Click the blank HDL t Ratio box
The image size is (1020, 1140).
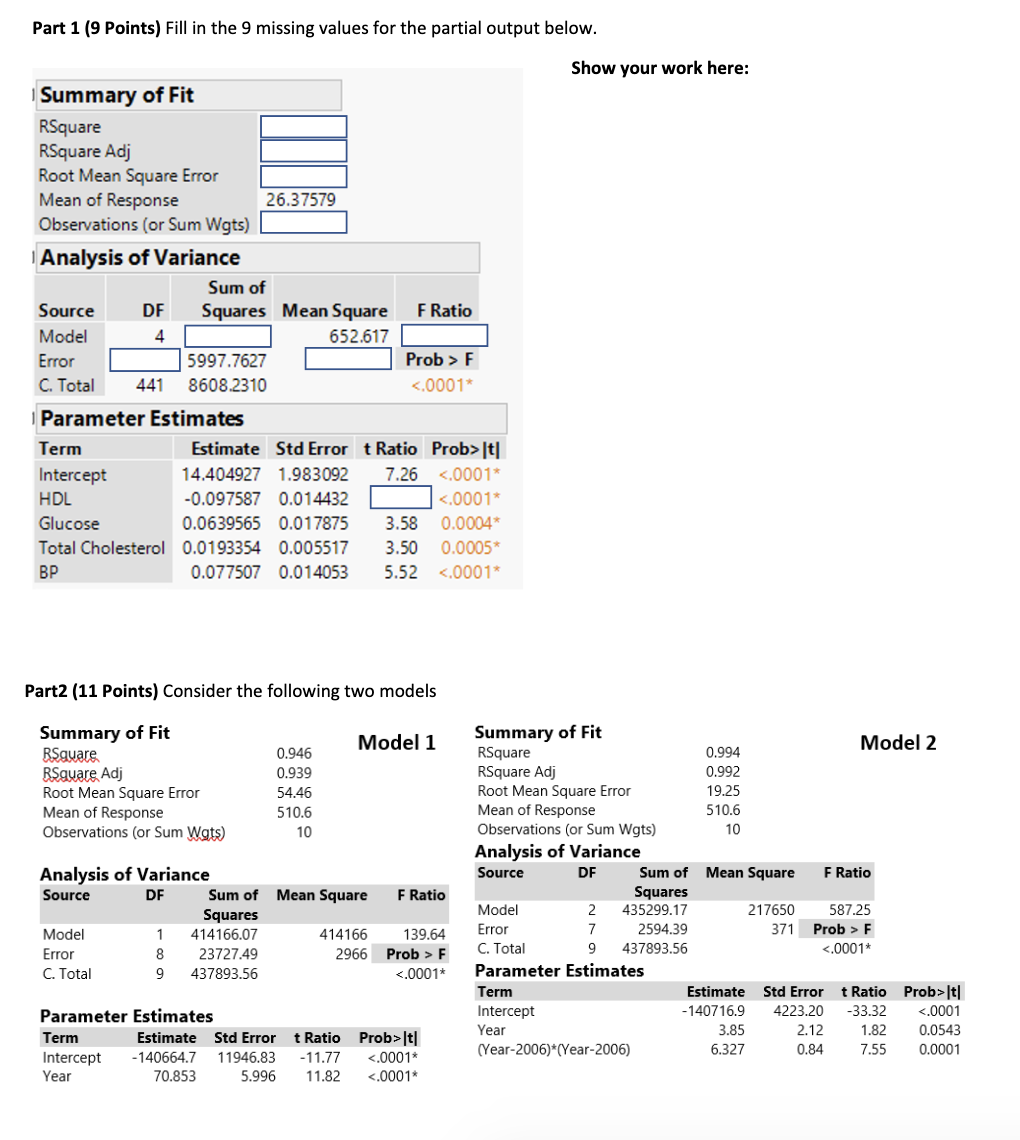pyautogui.click(x=401, y=498)
